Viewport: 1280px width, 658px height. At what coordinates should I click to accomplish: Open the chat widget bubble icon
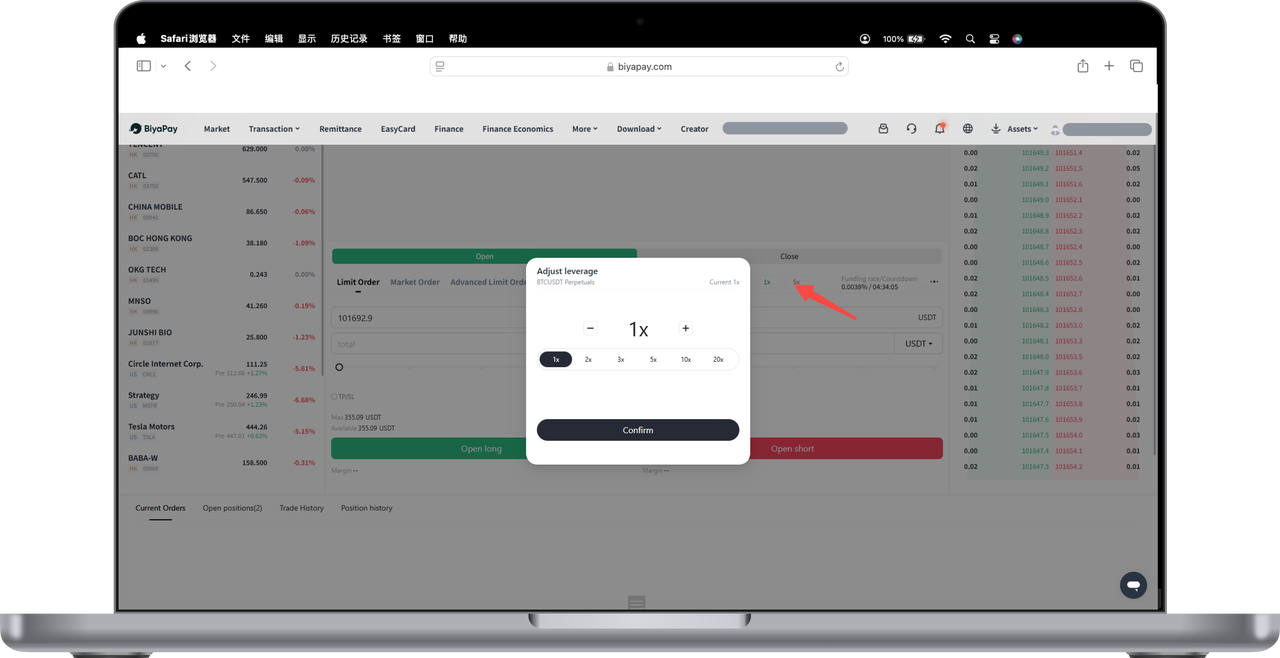click(x=1133, y=585)
